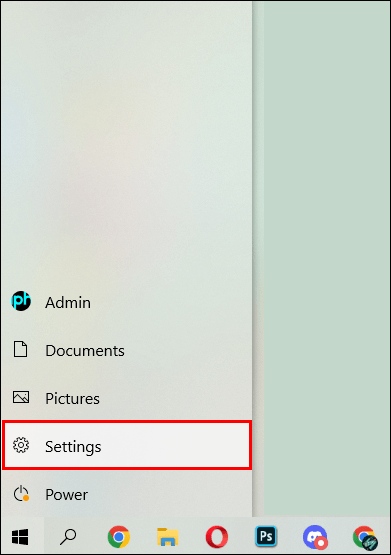Open Documents from the Start menu

127,350
